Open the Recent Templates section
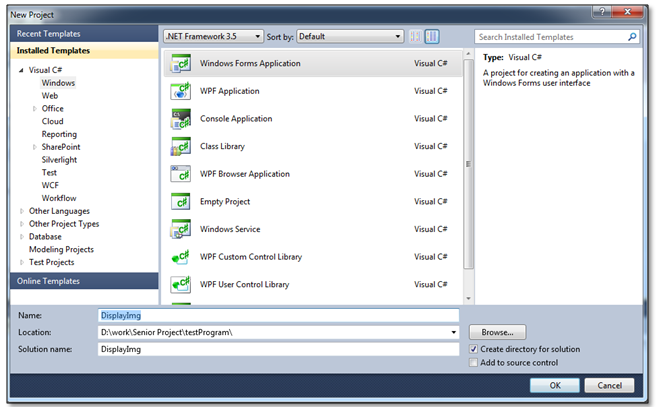Screen dimensions: 656x407 pos(84,33)
